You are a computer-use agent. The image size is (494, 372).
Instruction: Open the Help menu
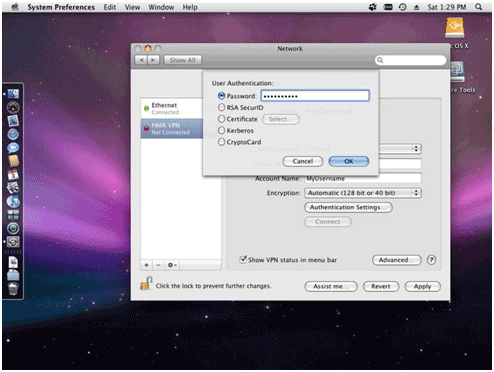pos(190,7)
